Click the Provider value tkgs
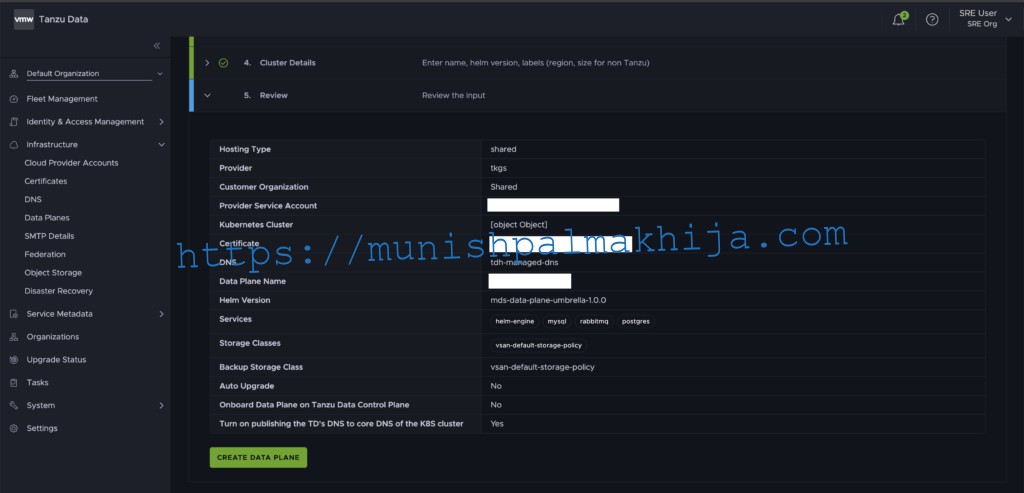Viewport: 1024px width, 493px height. pyautogui.click(x=499, y=168)
